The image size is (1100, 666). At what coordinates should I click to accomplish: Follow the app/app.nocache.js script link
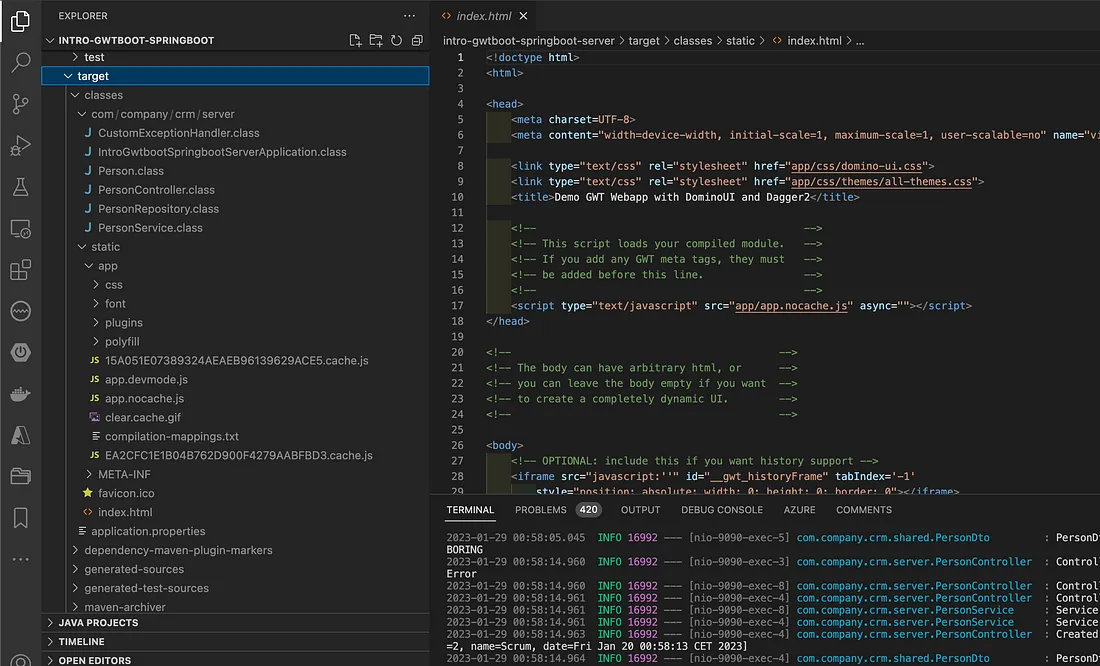coord(791,306)
